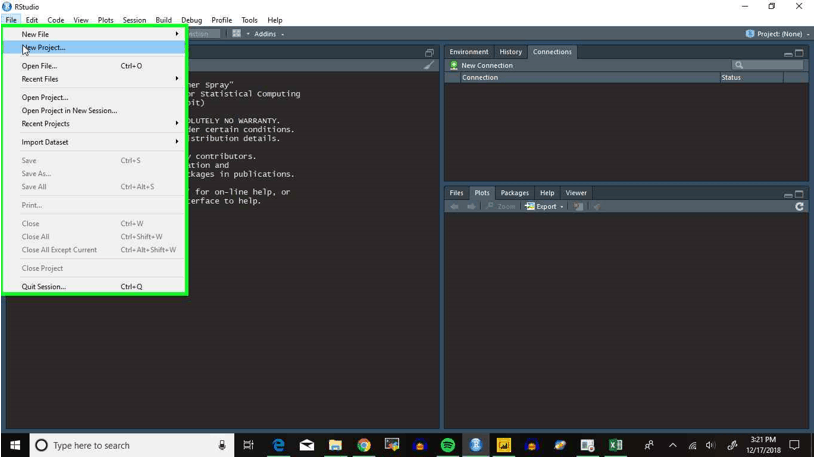Click the Windows 'Type here to search' box

click(132, 445)
